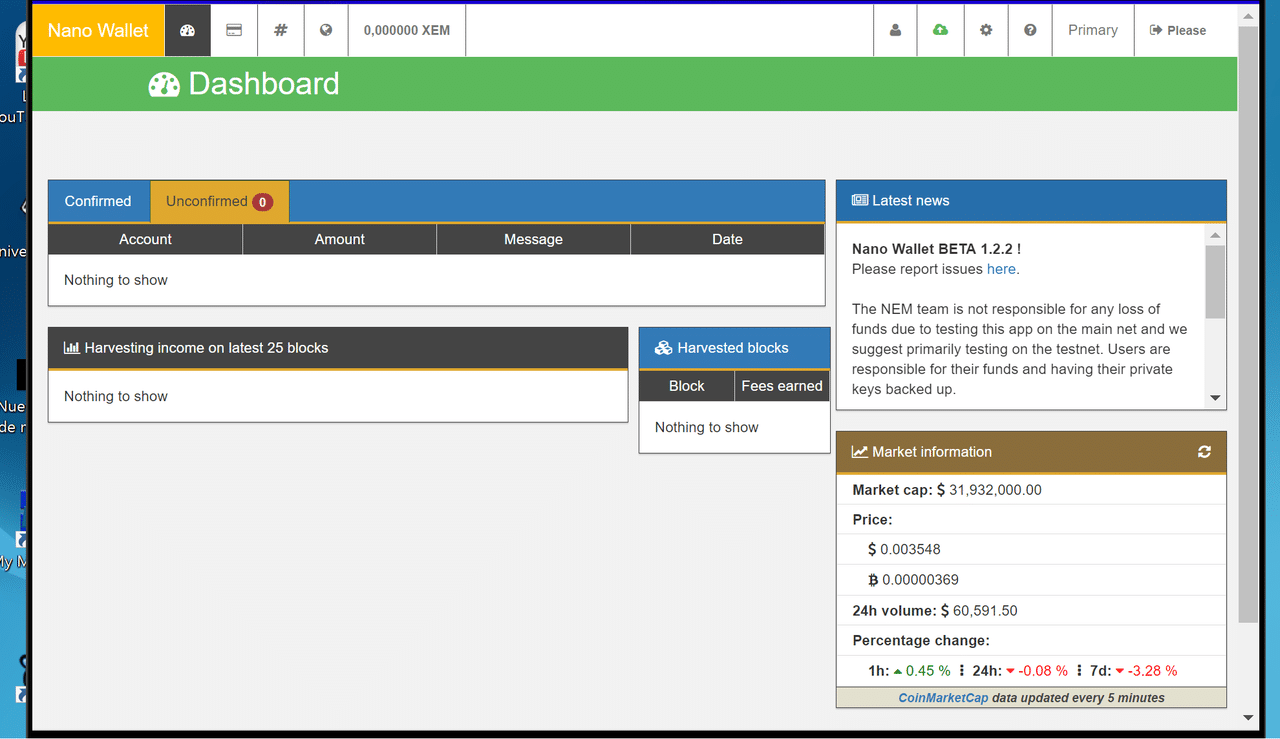Click the main page scrollbar thumb
1280x739 pixels.
(x=1248, y=324)
